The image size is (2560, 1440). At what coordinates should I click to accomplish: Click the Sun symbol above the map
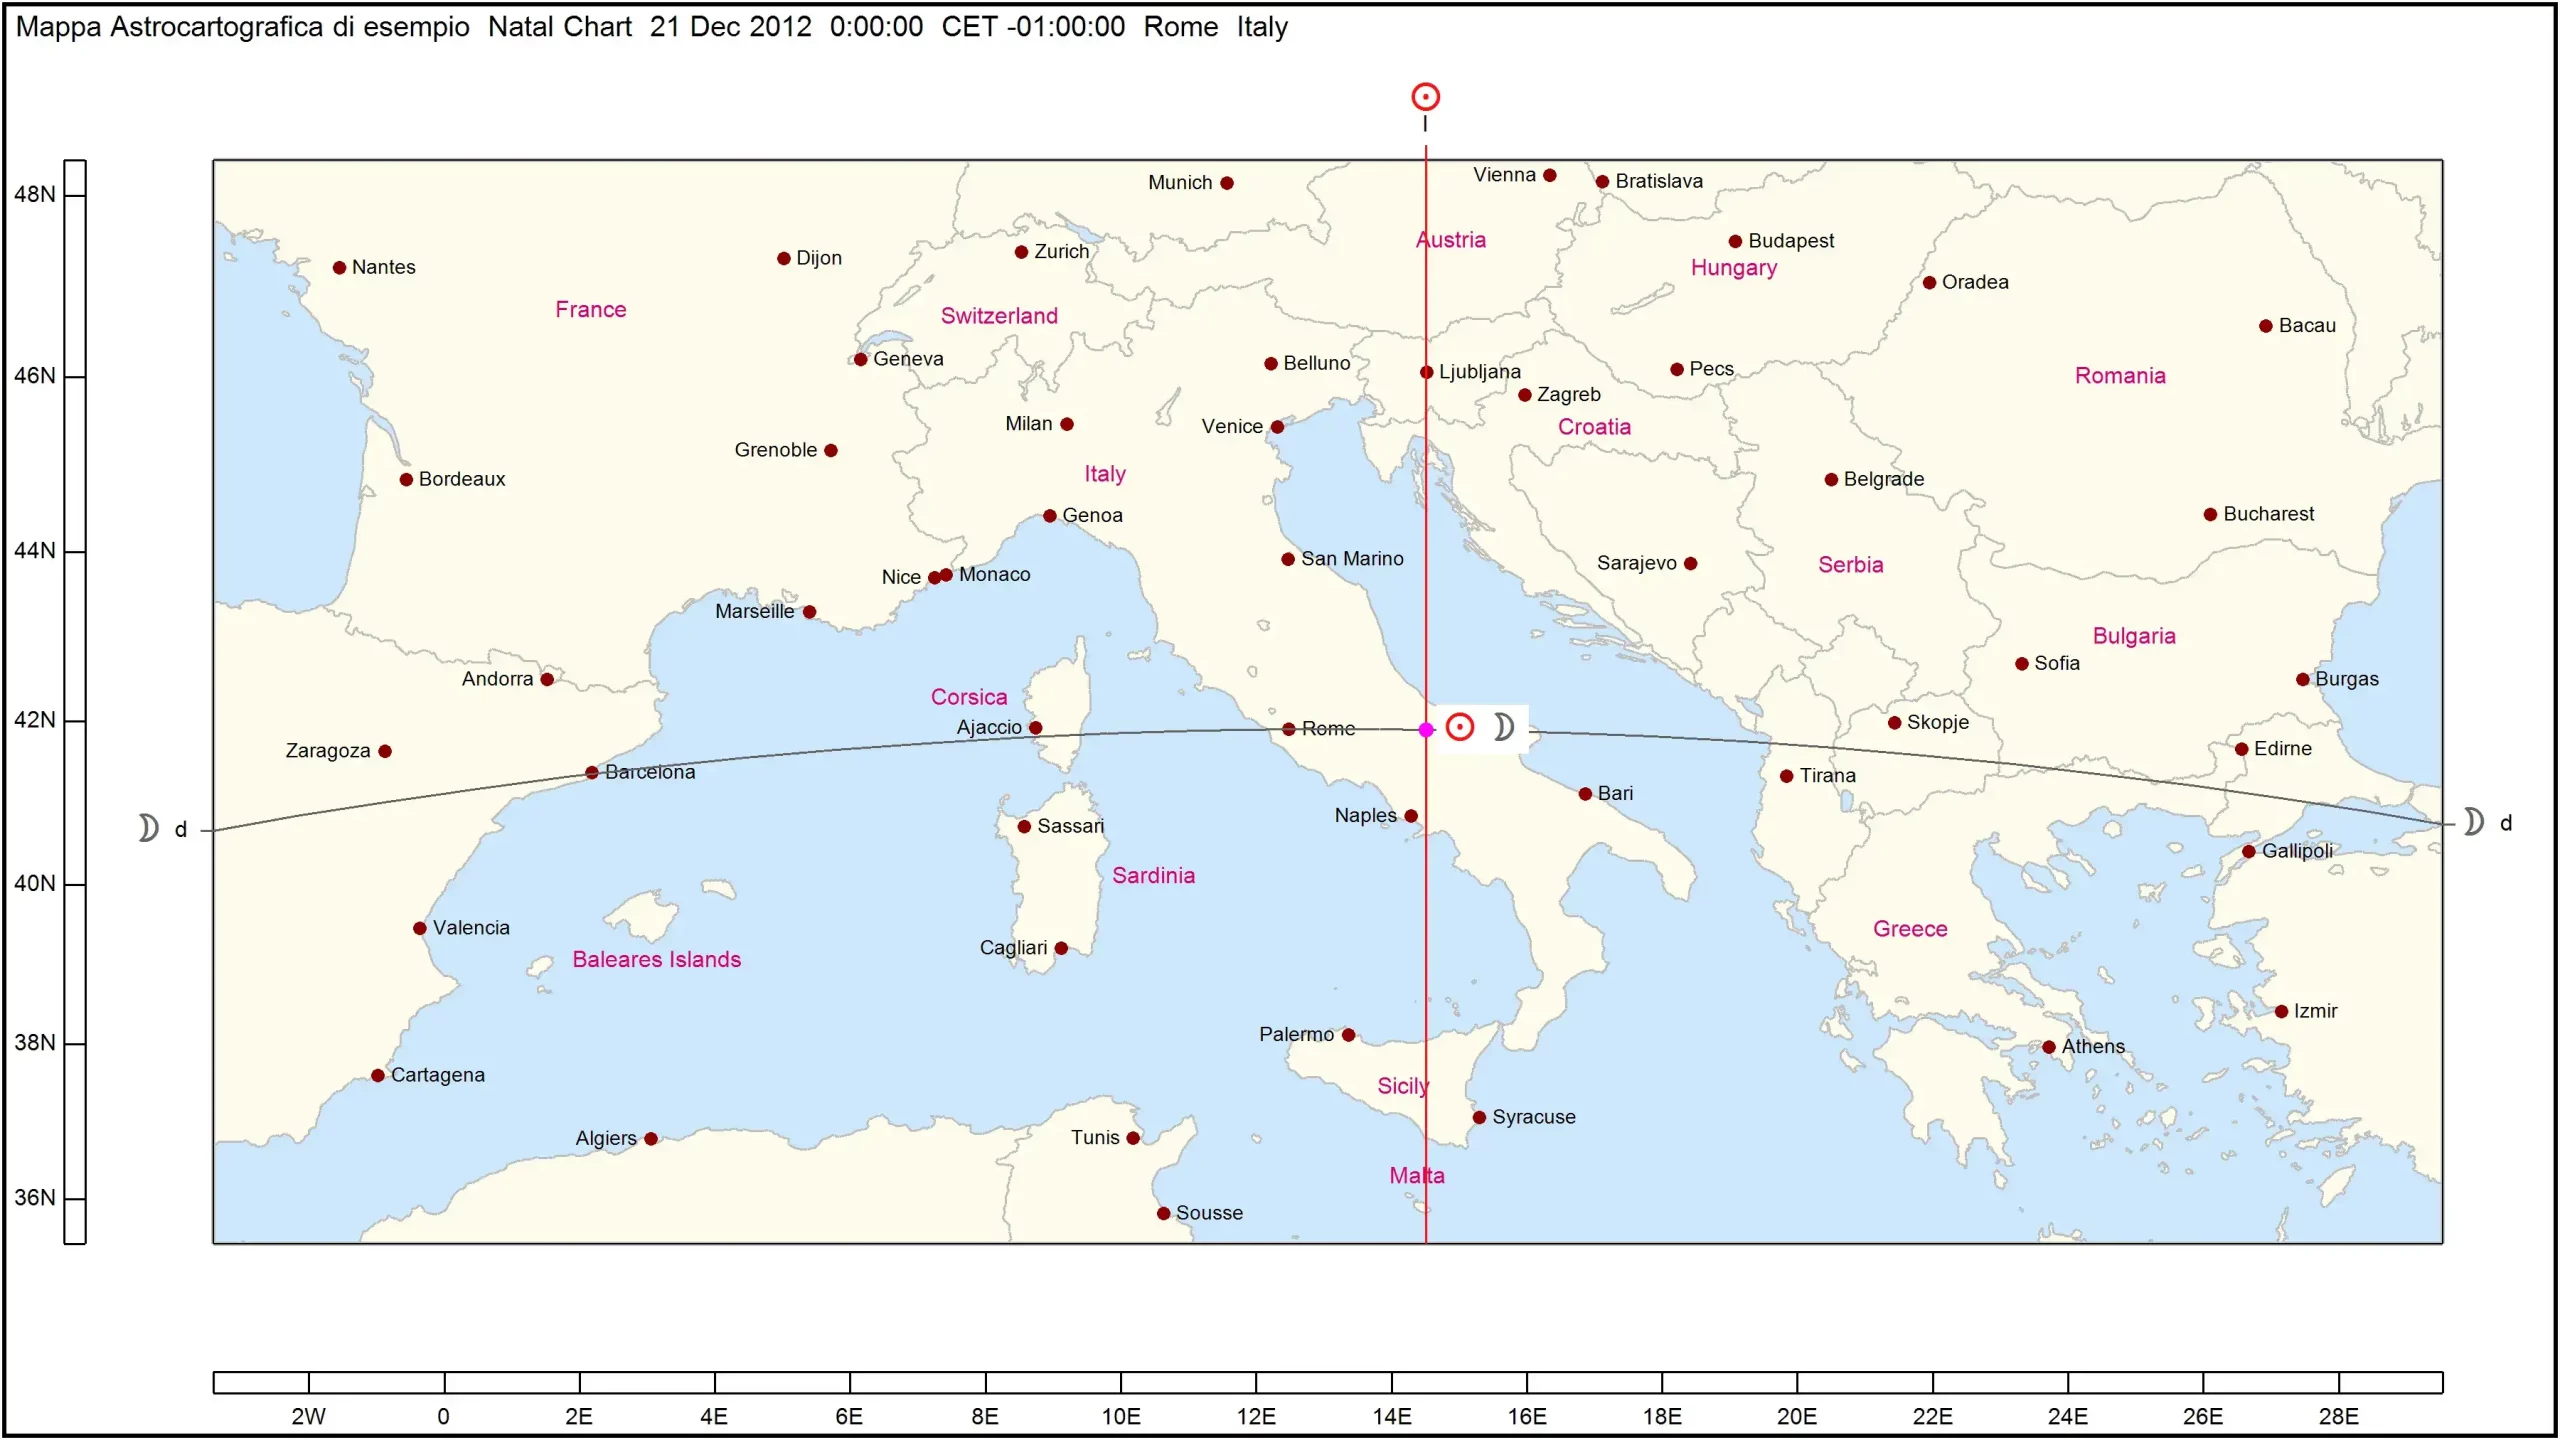point(1425,97)
